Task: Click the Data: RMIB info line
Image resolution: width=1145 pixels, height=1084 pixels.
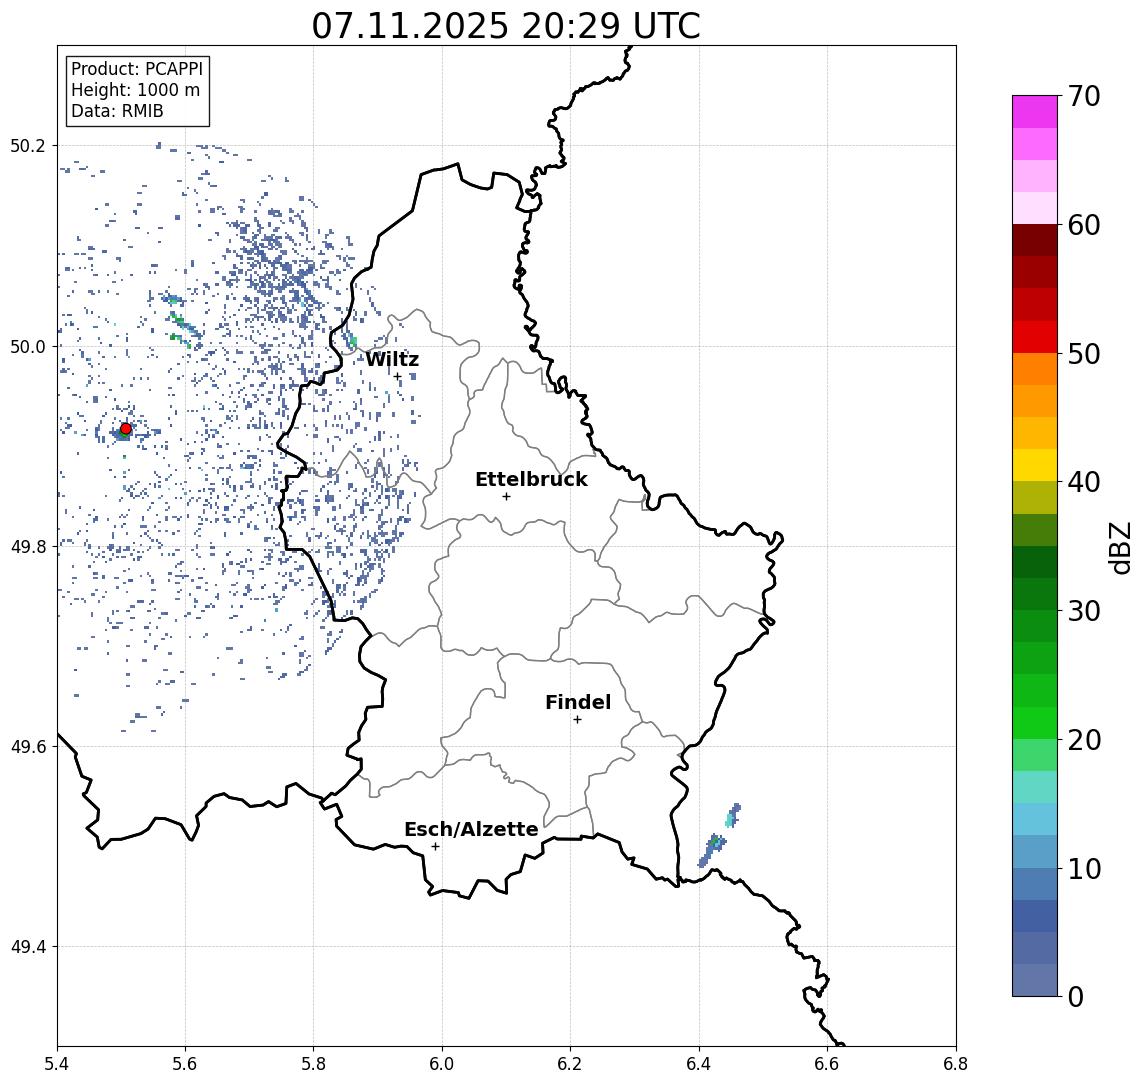Action: [117, 111]
